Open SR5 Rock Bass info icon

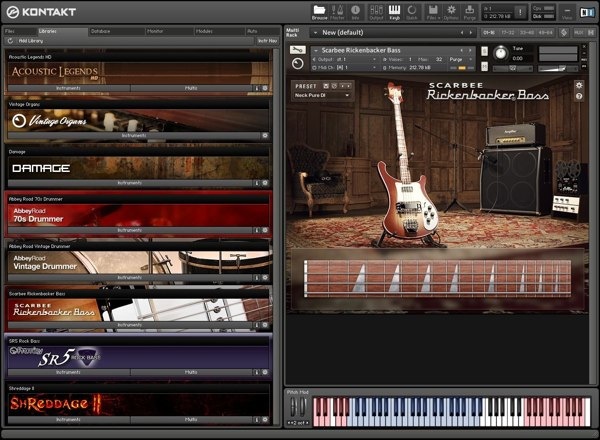[x=257, y=372]
